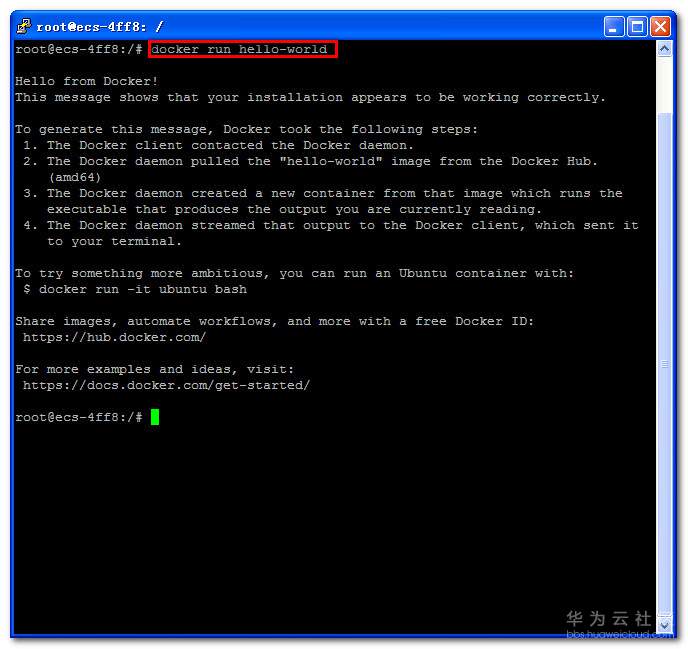
Task: Click the 'Share images, automate workflows' line
Action: pos(275,322)
